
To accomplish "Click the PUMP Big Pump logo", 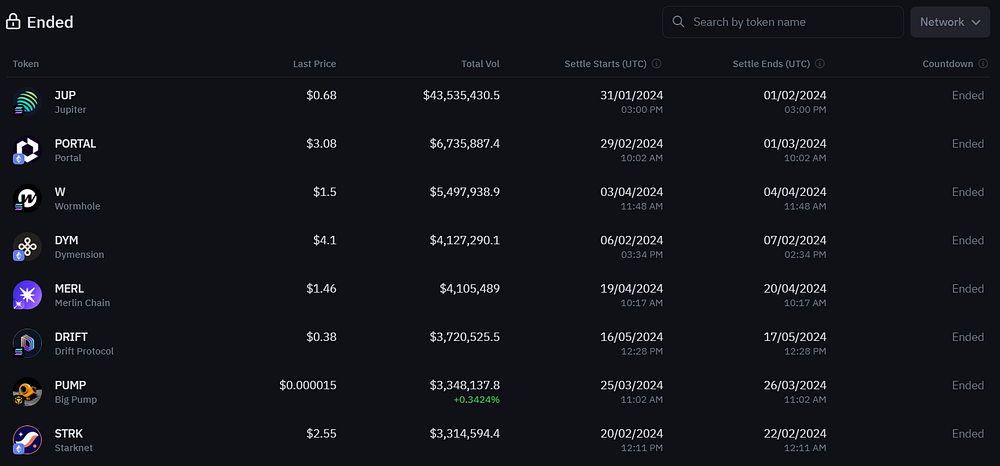I will 27,392.
